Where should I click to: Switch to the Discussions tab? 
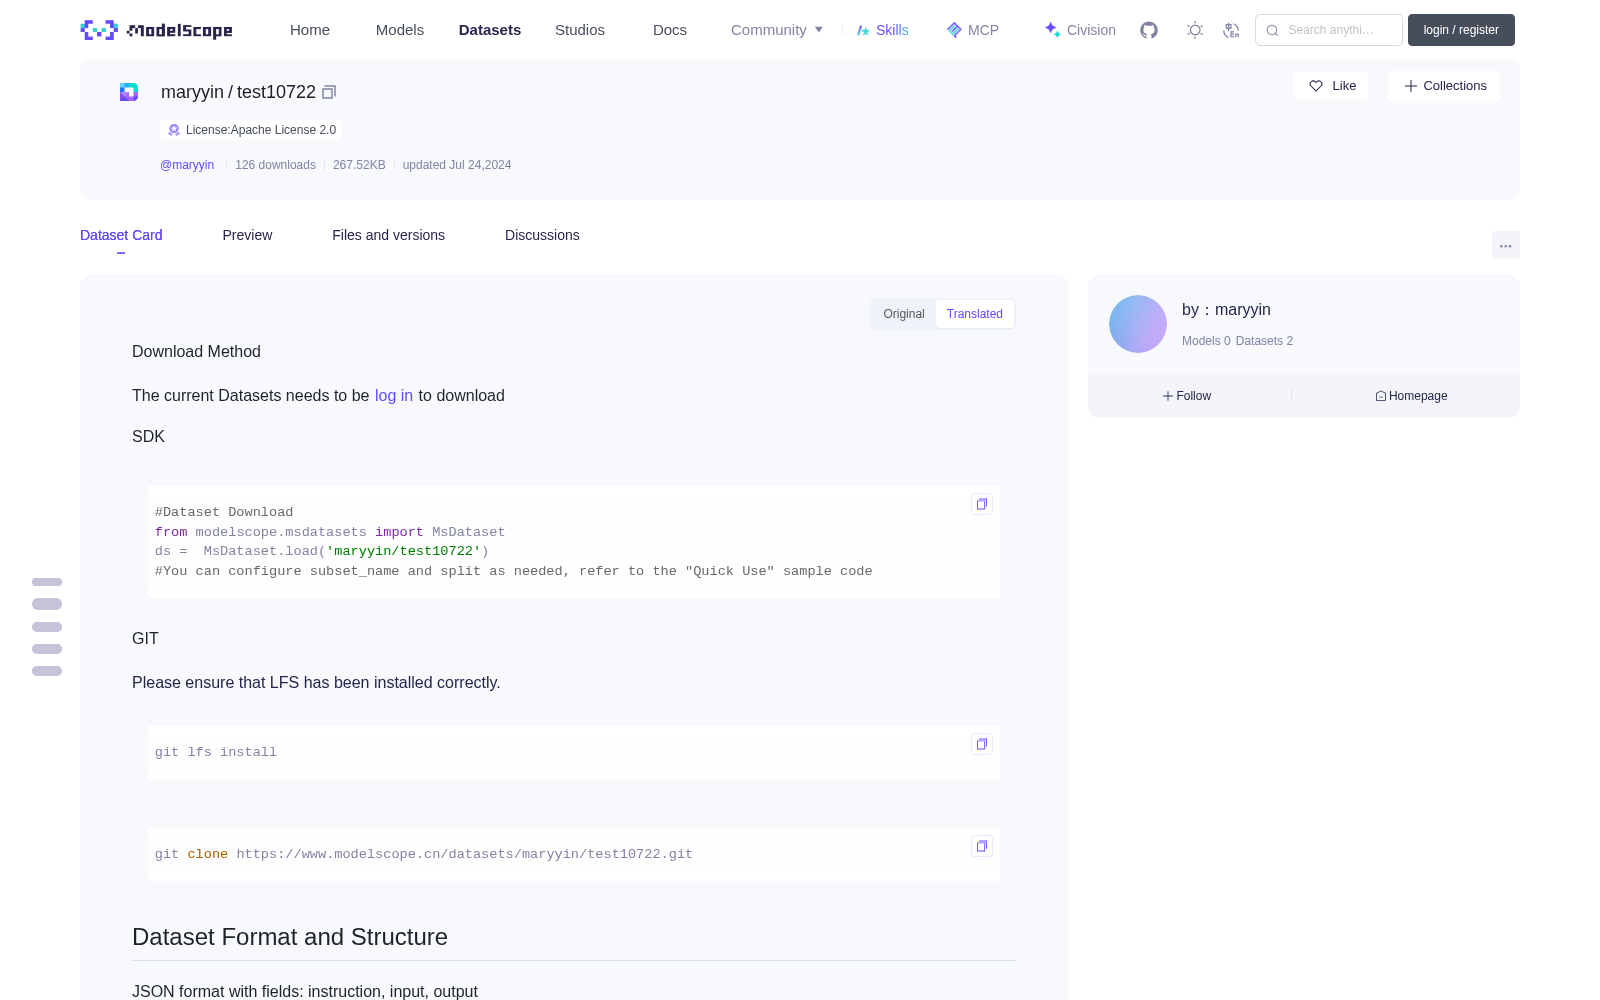pyautogui.click(x=542, y=235)
